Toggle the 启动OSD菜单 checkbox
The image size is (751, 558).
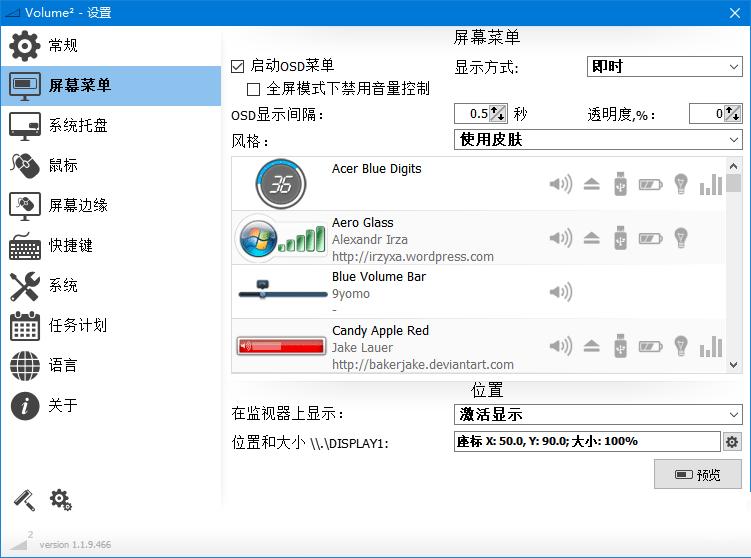pos(238,66)
